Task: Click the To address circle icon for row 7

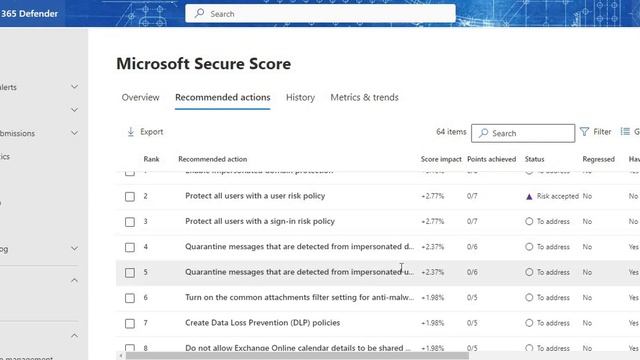Action: pos(529,323)
